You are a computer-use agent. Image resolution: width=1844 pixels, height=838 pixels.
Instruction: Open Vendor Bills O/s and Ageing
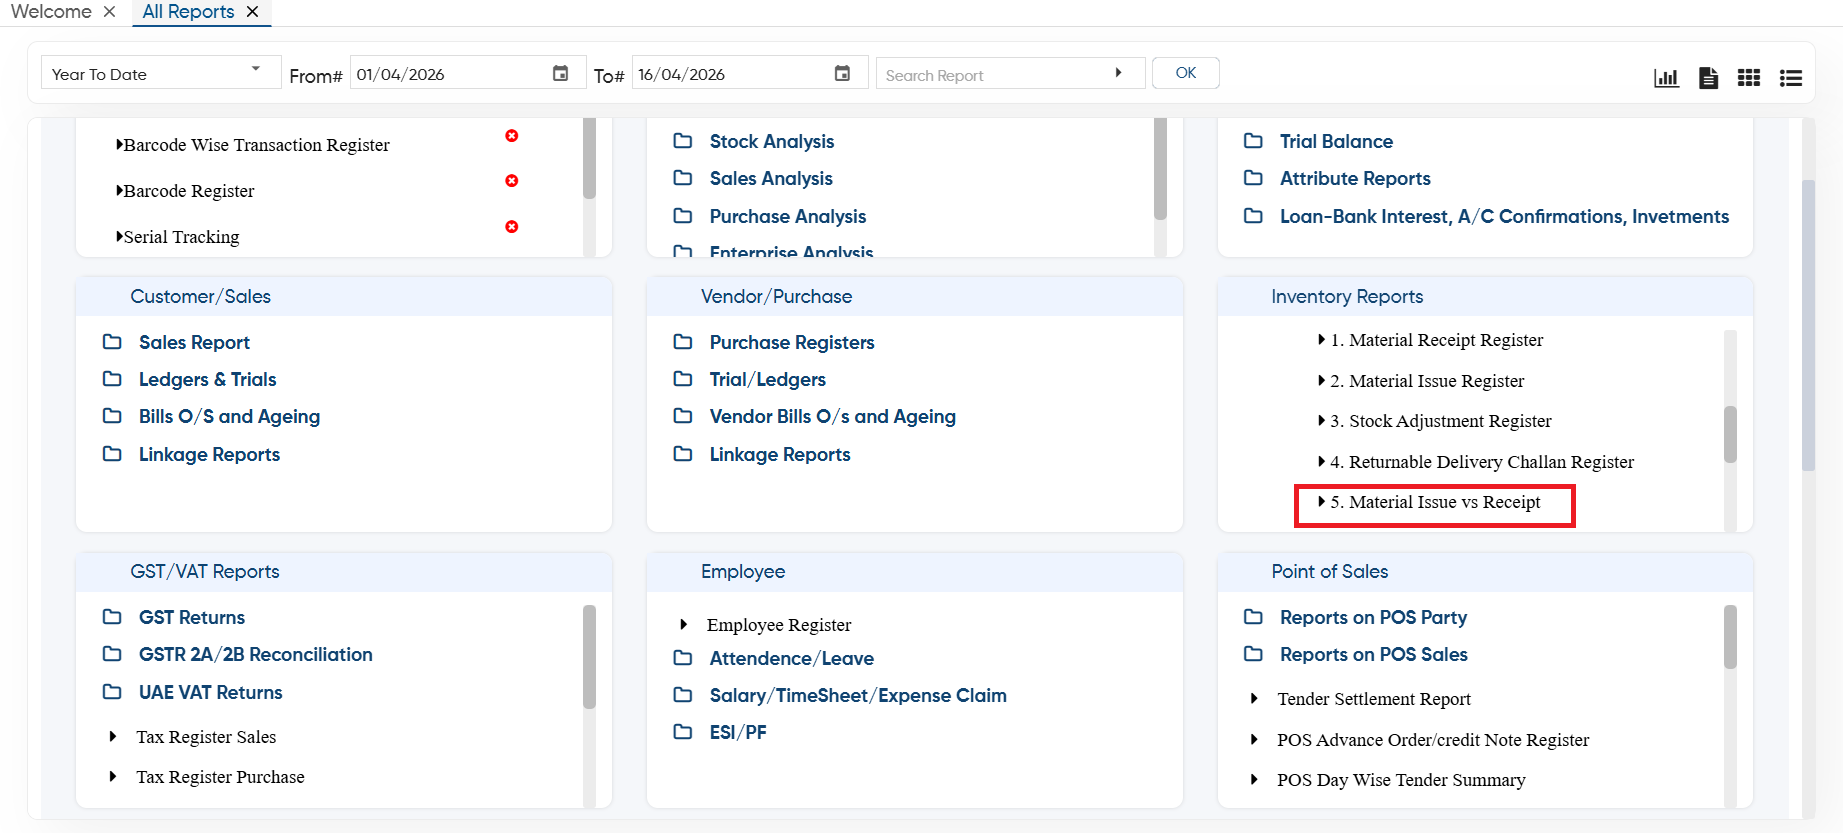click(832, 417)
